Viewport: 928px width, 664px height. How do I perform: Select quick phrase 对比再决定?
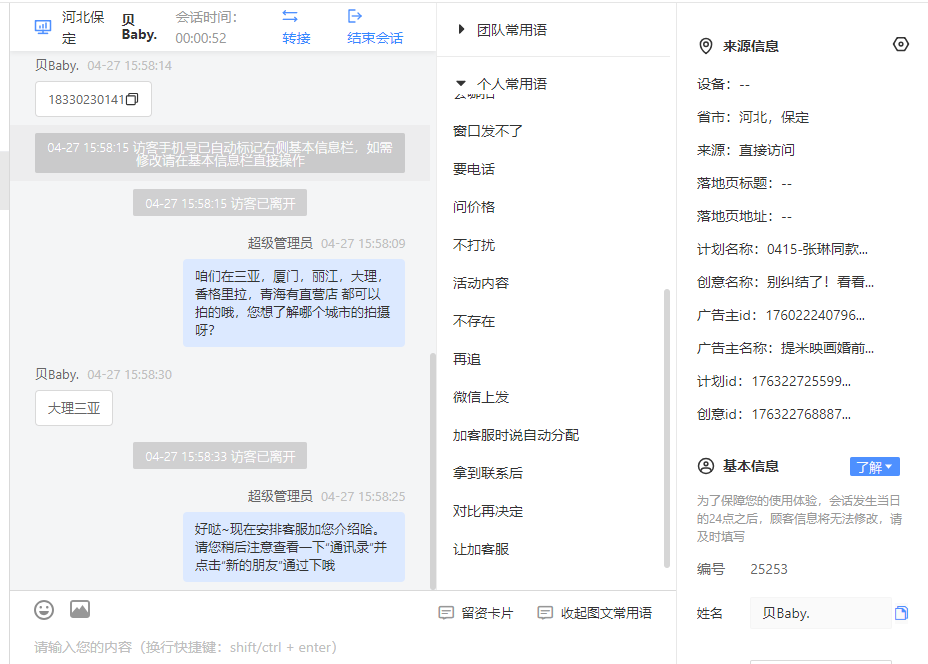(x=488, y=511)
